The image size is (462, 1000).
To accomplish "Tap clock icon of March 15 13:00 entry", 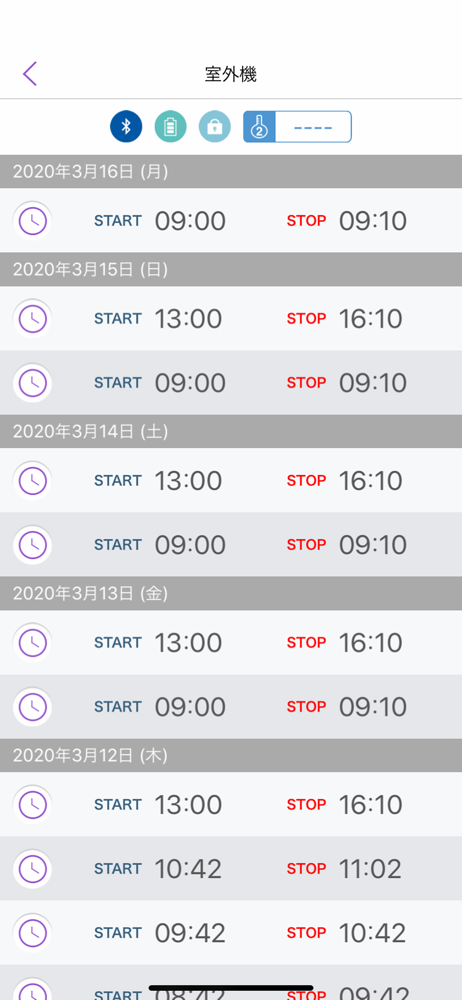I will point(33,318).
